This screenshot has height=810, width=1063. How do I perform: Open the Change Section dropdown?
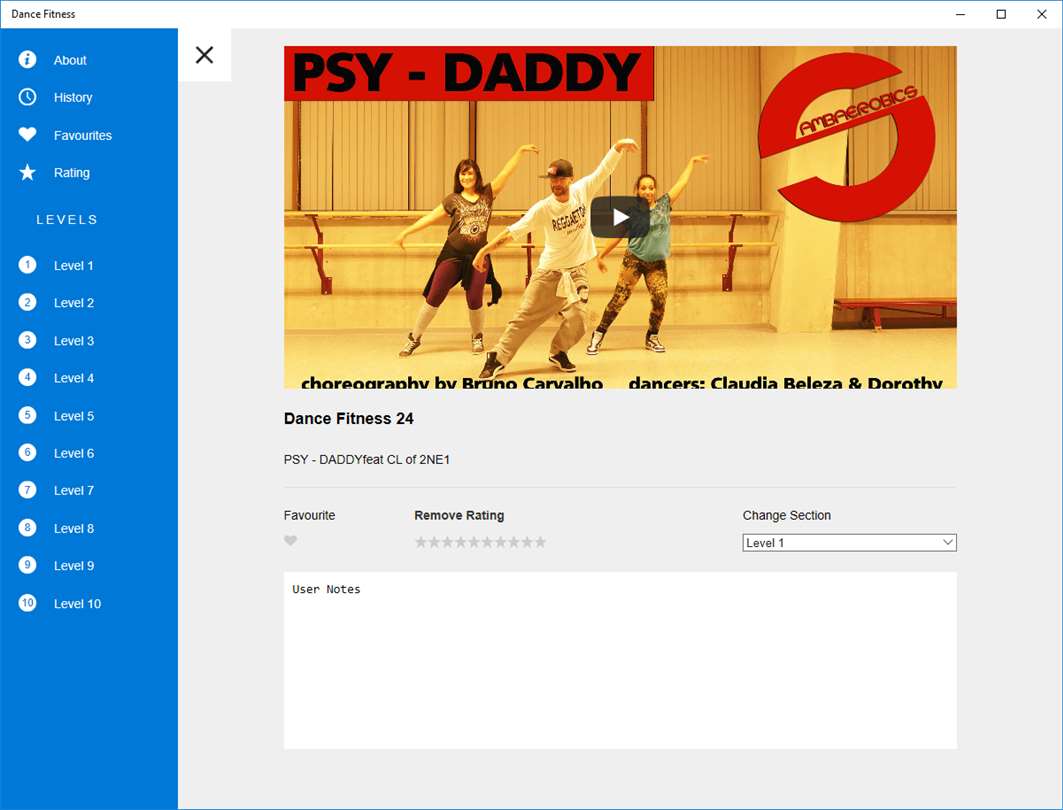pos(849,542)
